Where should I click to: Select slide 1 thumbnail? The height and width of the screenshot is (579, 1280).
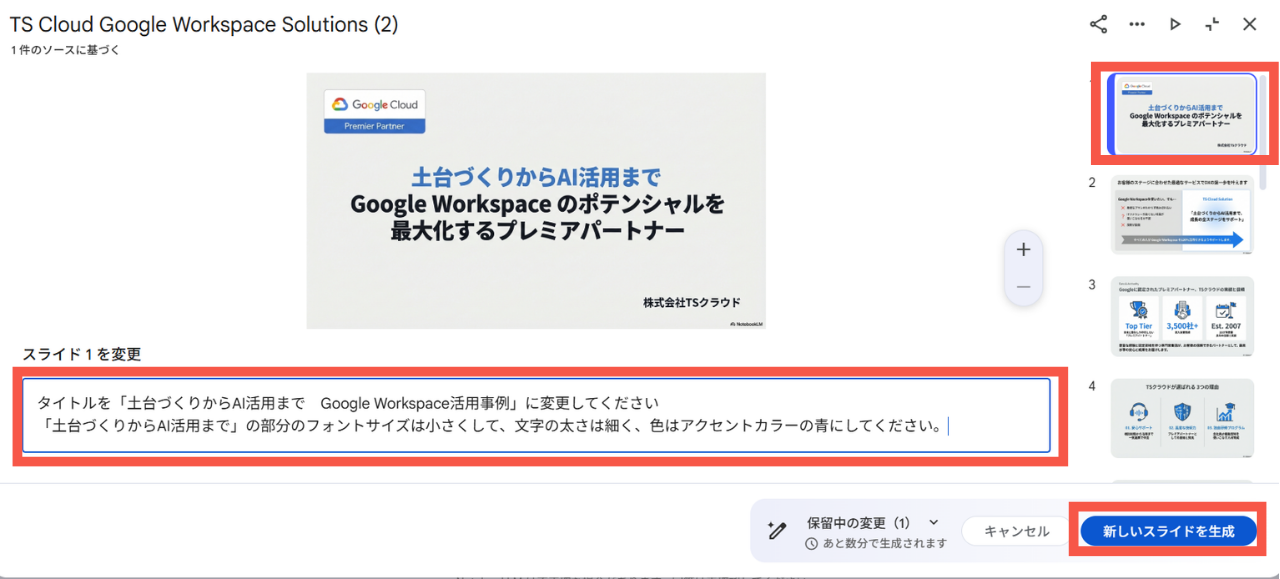[x=1182, y=114]
